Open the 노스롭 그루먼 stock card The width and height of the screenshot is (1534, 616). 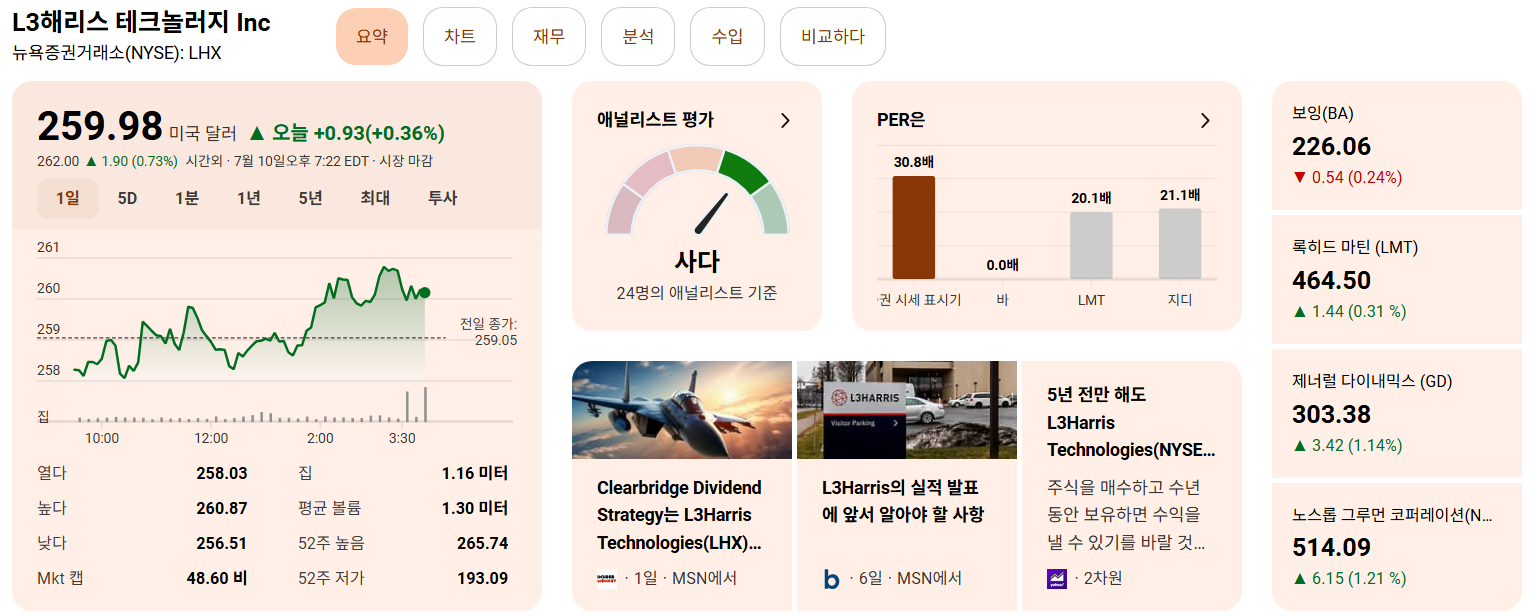point(1396,546)
